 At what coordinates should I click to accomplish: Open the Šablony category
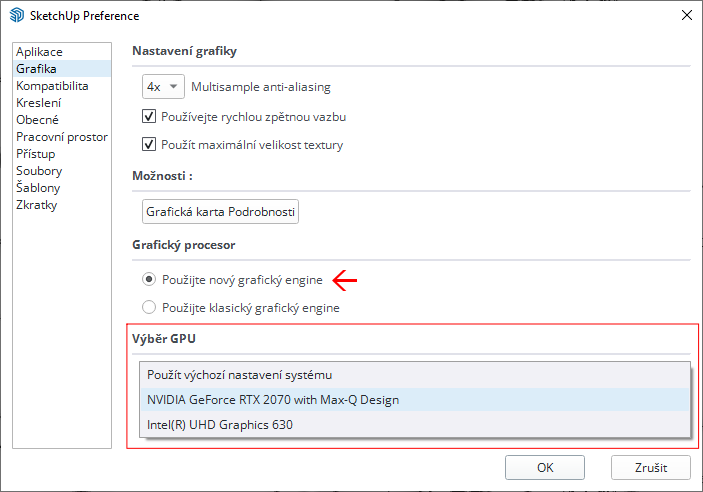pos(38,188)
